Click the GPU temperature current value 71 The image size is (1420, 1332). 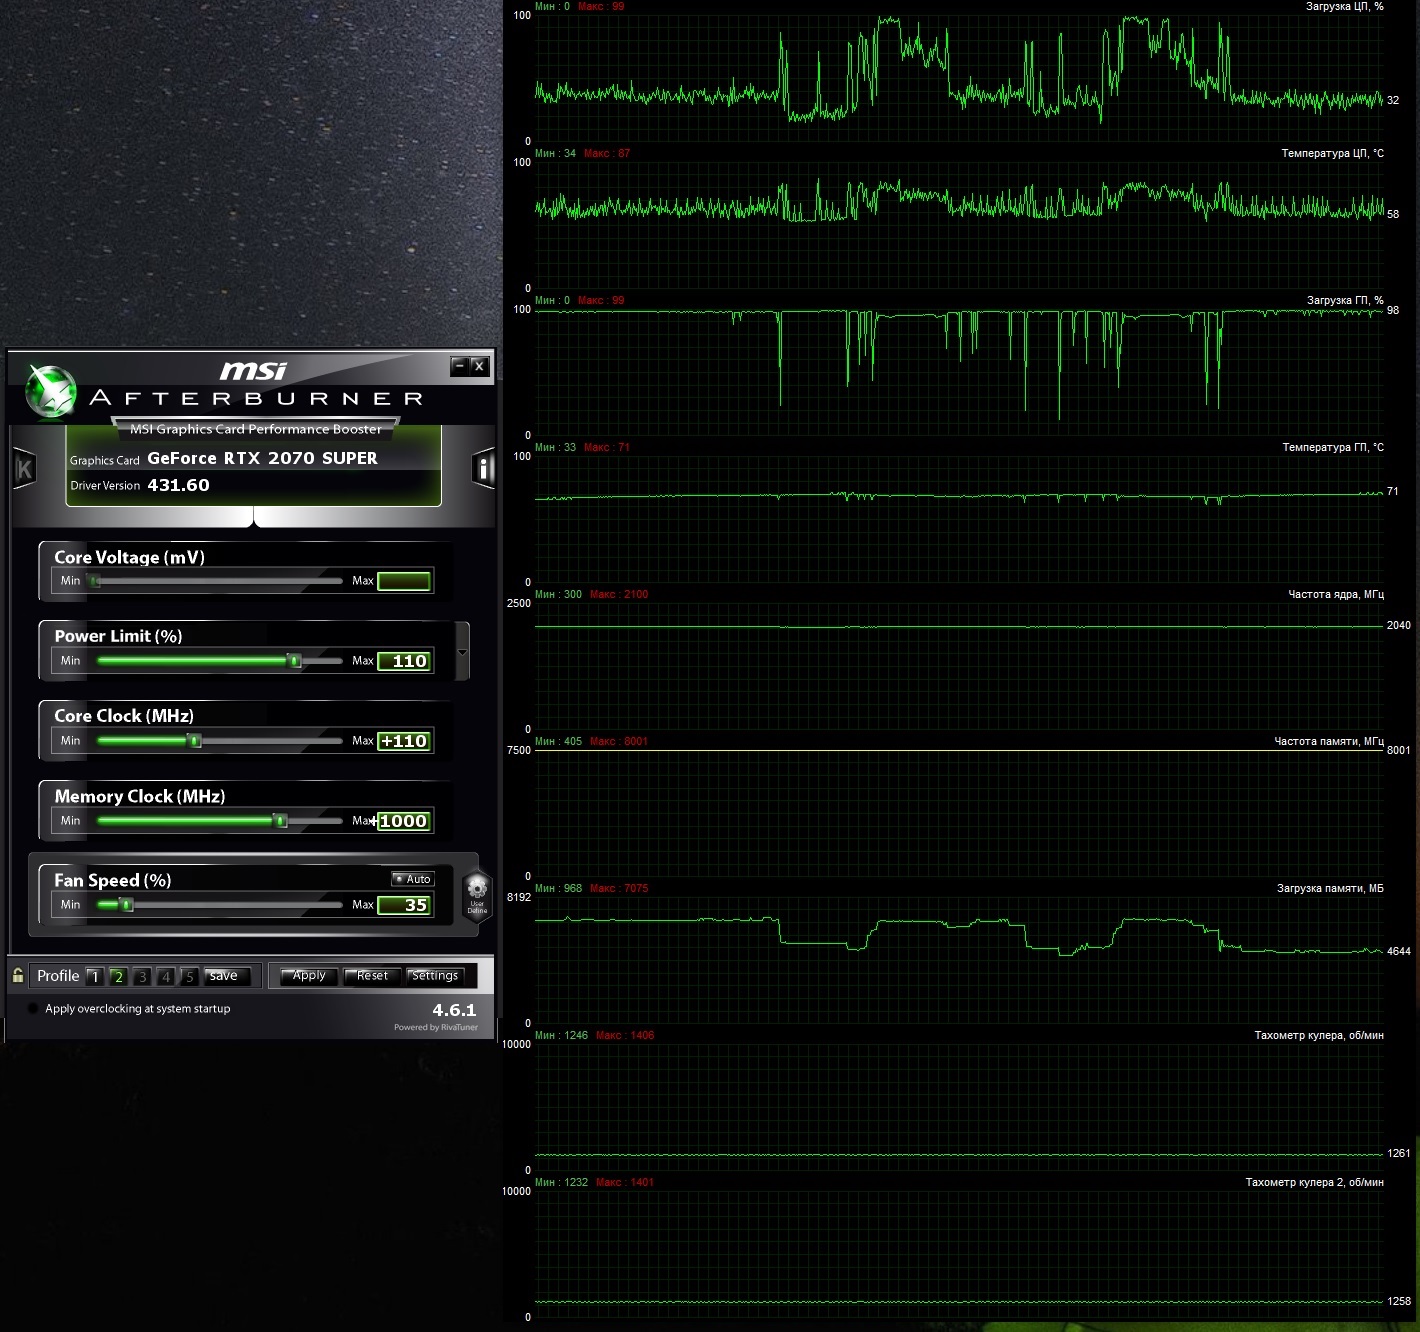pos(1393,492)
